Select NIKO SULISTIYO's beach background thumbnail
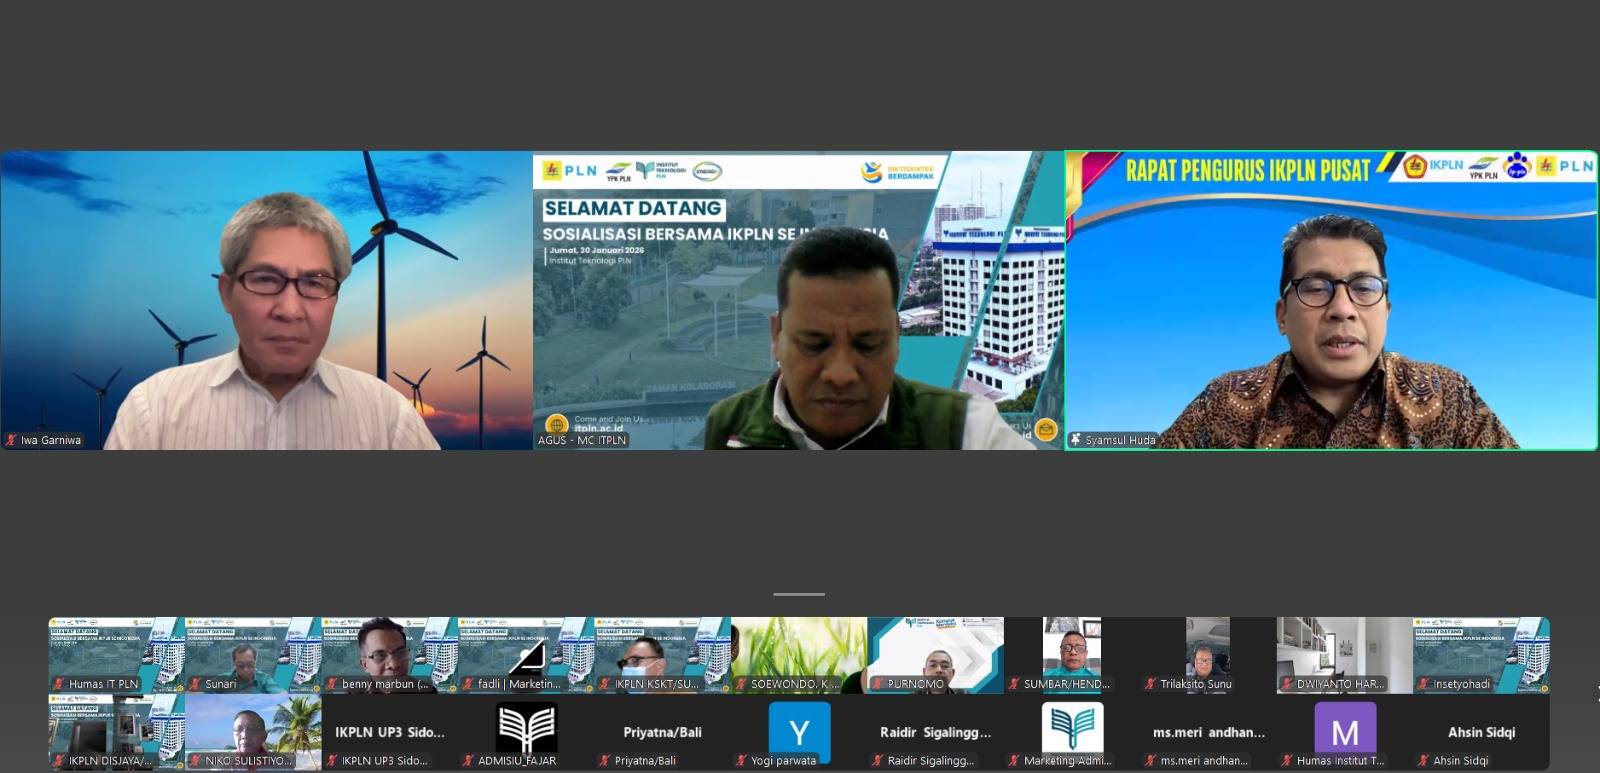 coord(253,732)
